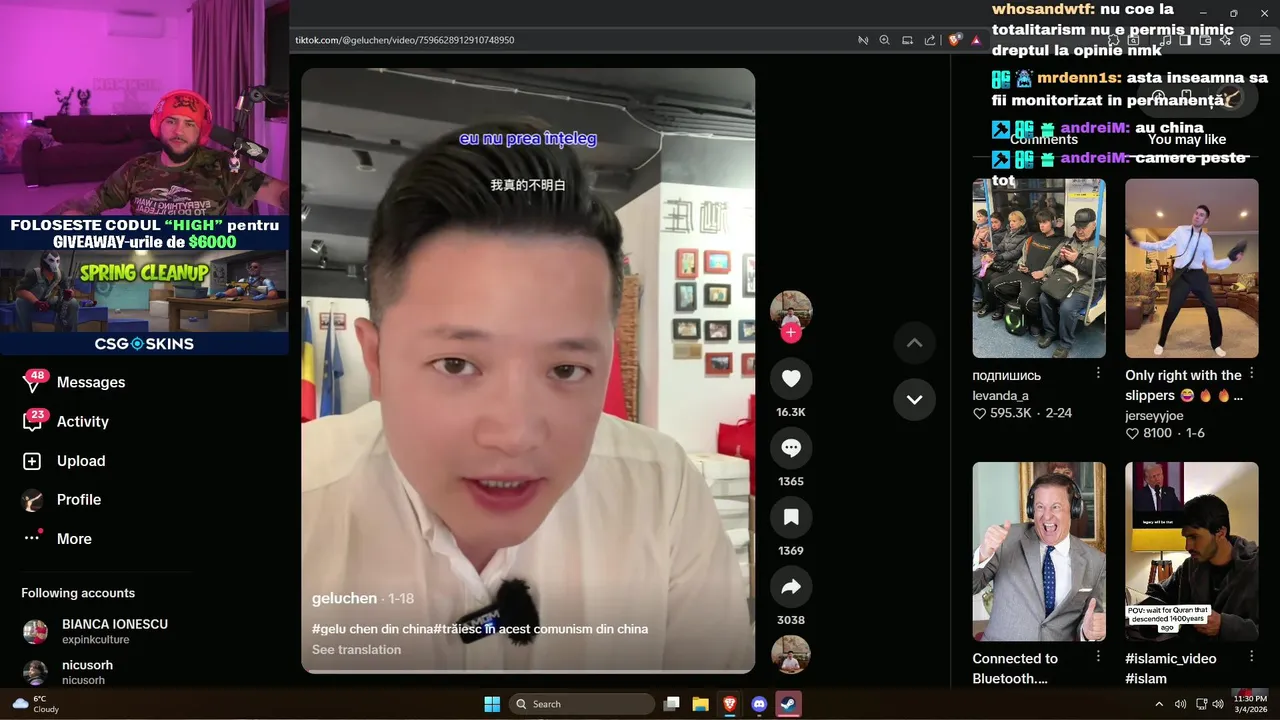The height and width of the screenshot is (720, 1280).
Task: Open the subway passengers video thumbnail
Action: pos(1039,268)
